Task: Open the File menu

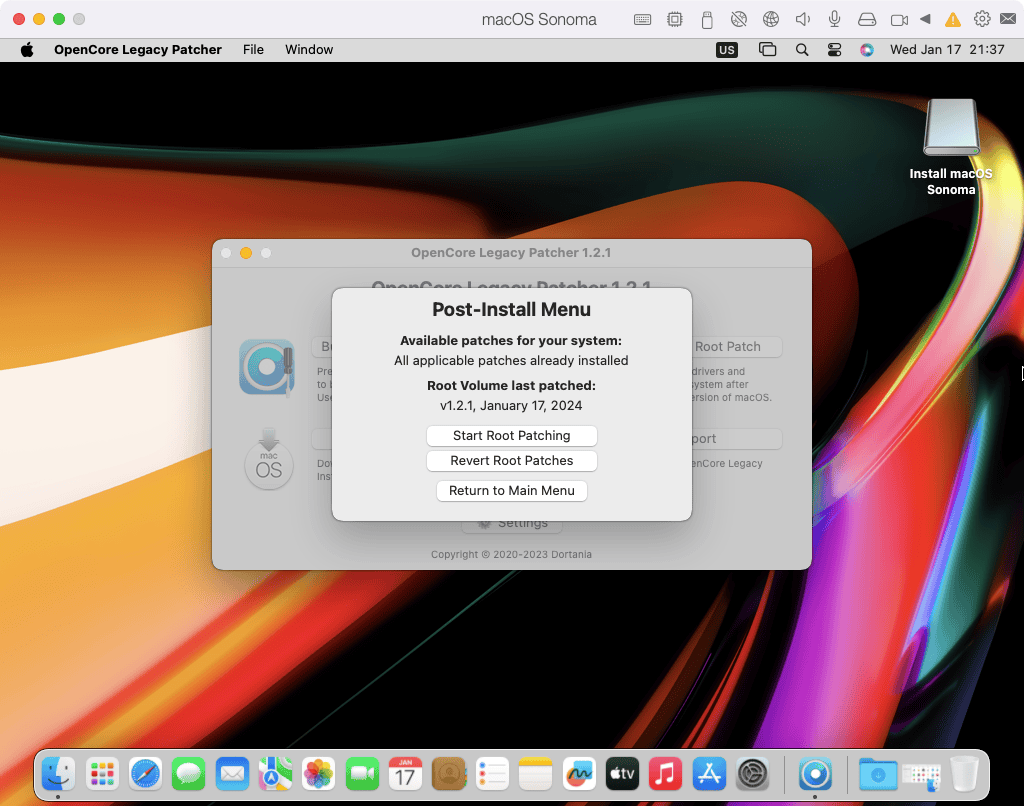Action: pos(253,49)
